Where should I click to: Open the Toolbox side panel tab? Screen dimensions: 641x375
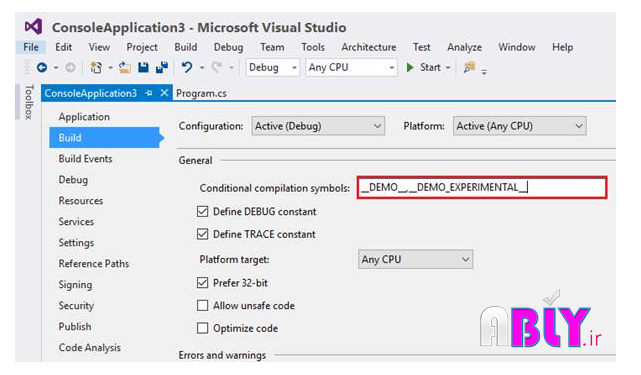tap(28, 102)
